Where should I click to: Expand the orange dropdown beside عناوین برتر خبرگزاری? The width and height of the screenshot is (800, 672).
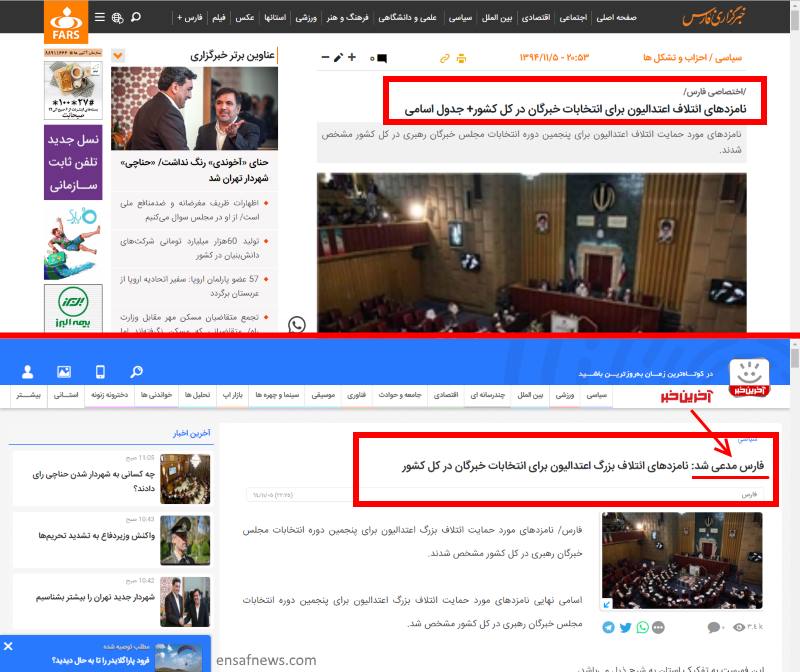click(x=118, y=55)
